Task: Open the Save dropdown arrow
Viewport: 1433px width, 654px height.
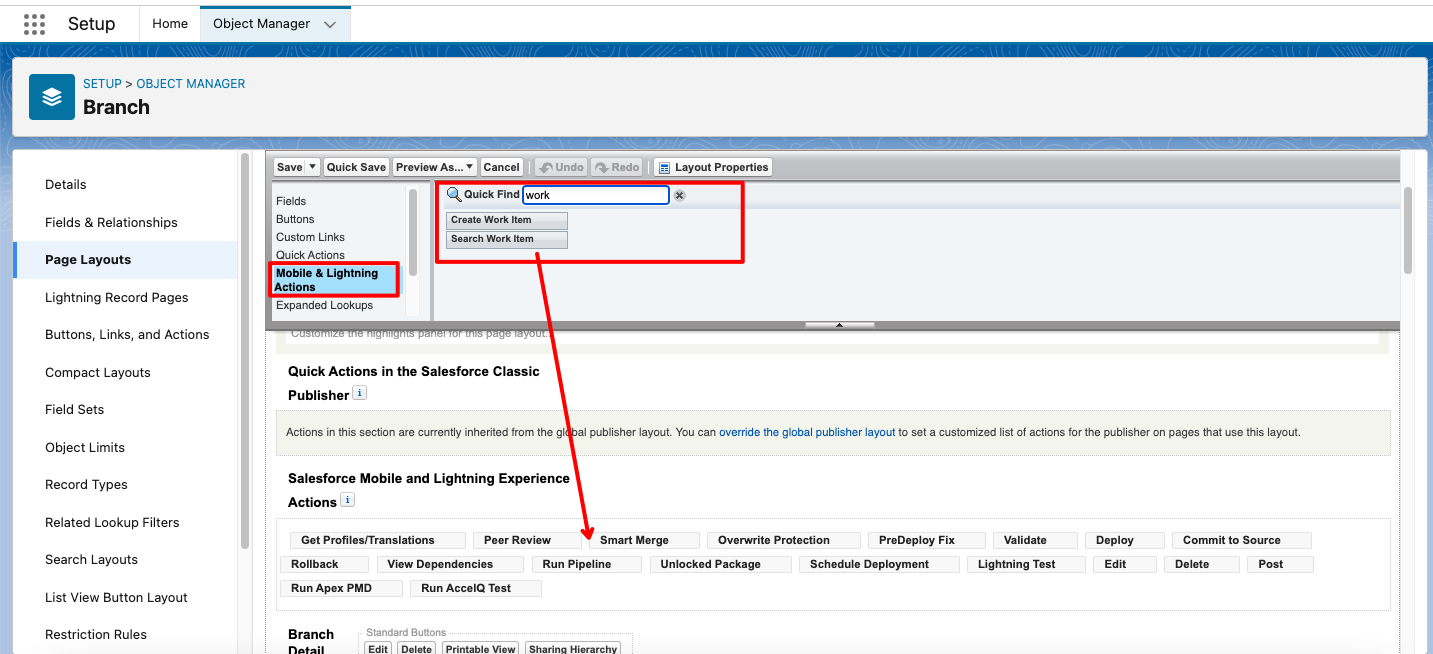Action: 313,167
